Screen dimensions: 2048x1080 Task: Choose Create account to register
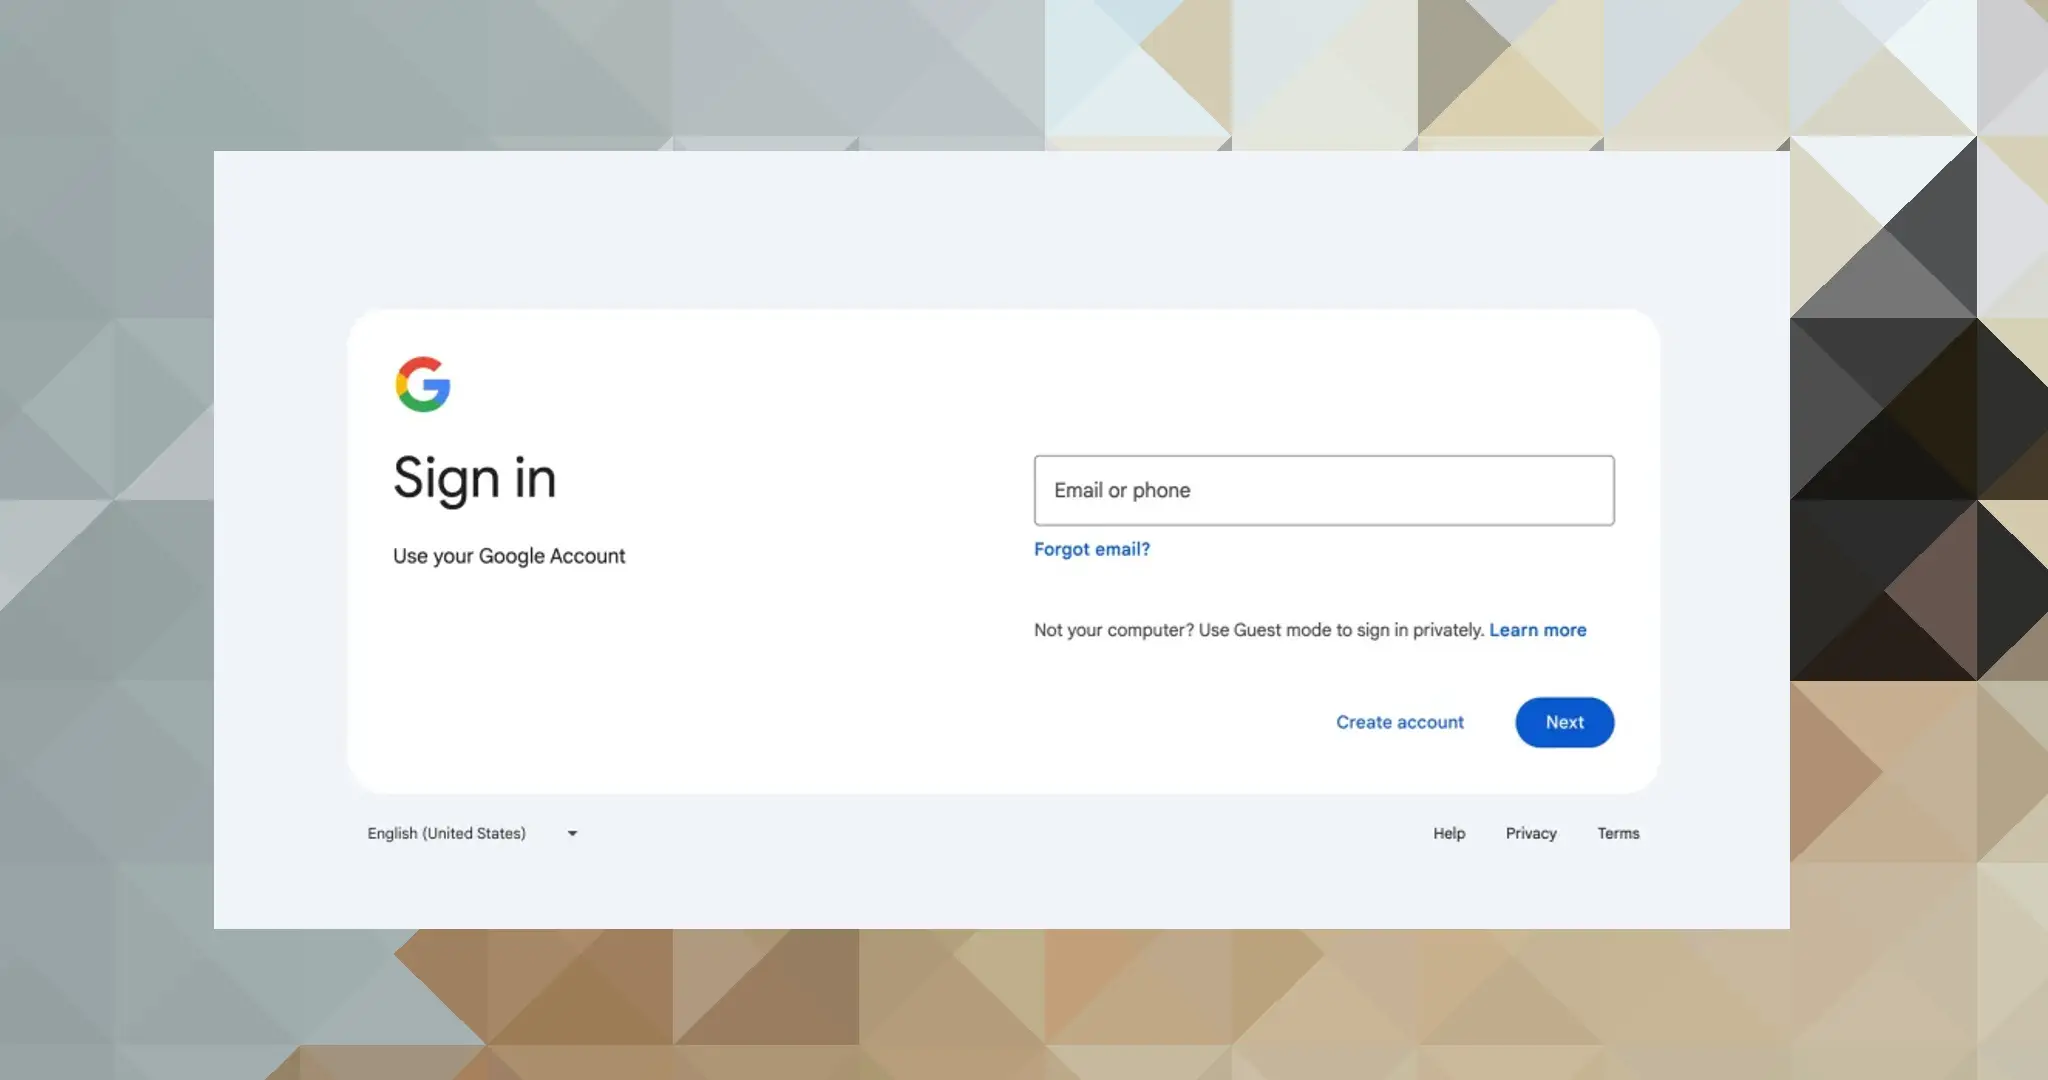click(x=1399, y=722)
